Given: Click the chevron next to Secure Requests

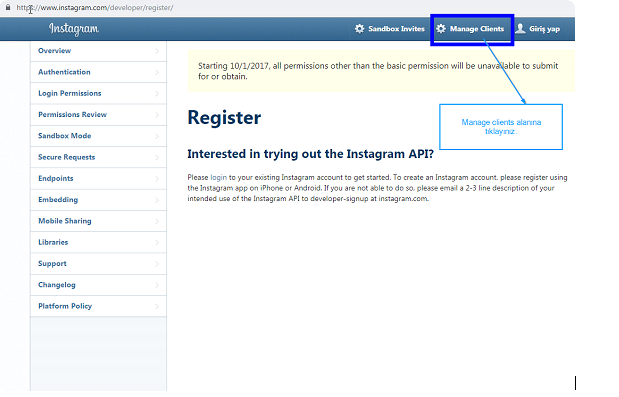Looking at the screenshot, I should 157,158.
